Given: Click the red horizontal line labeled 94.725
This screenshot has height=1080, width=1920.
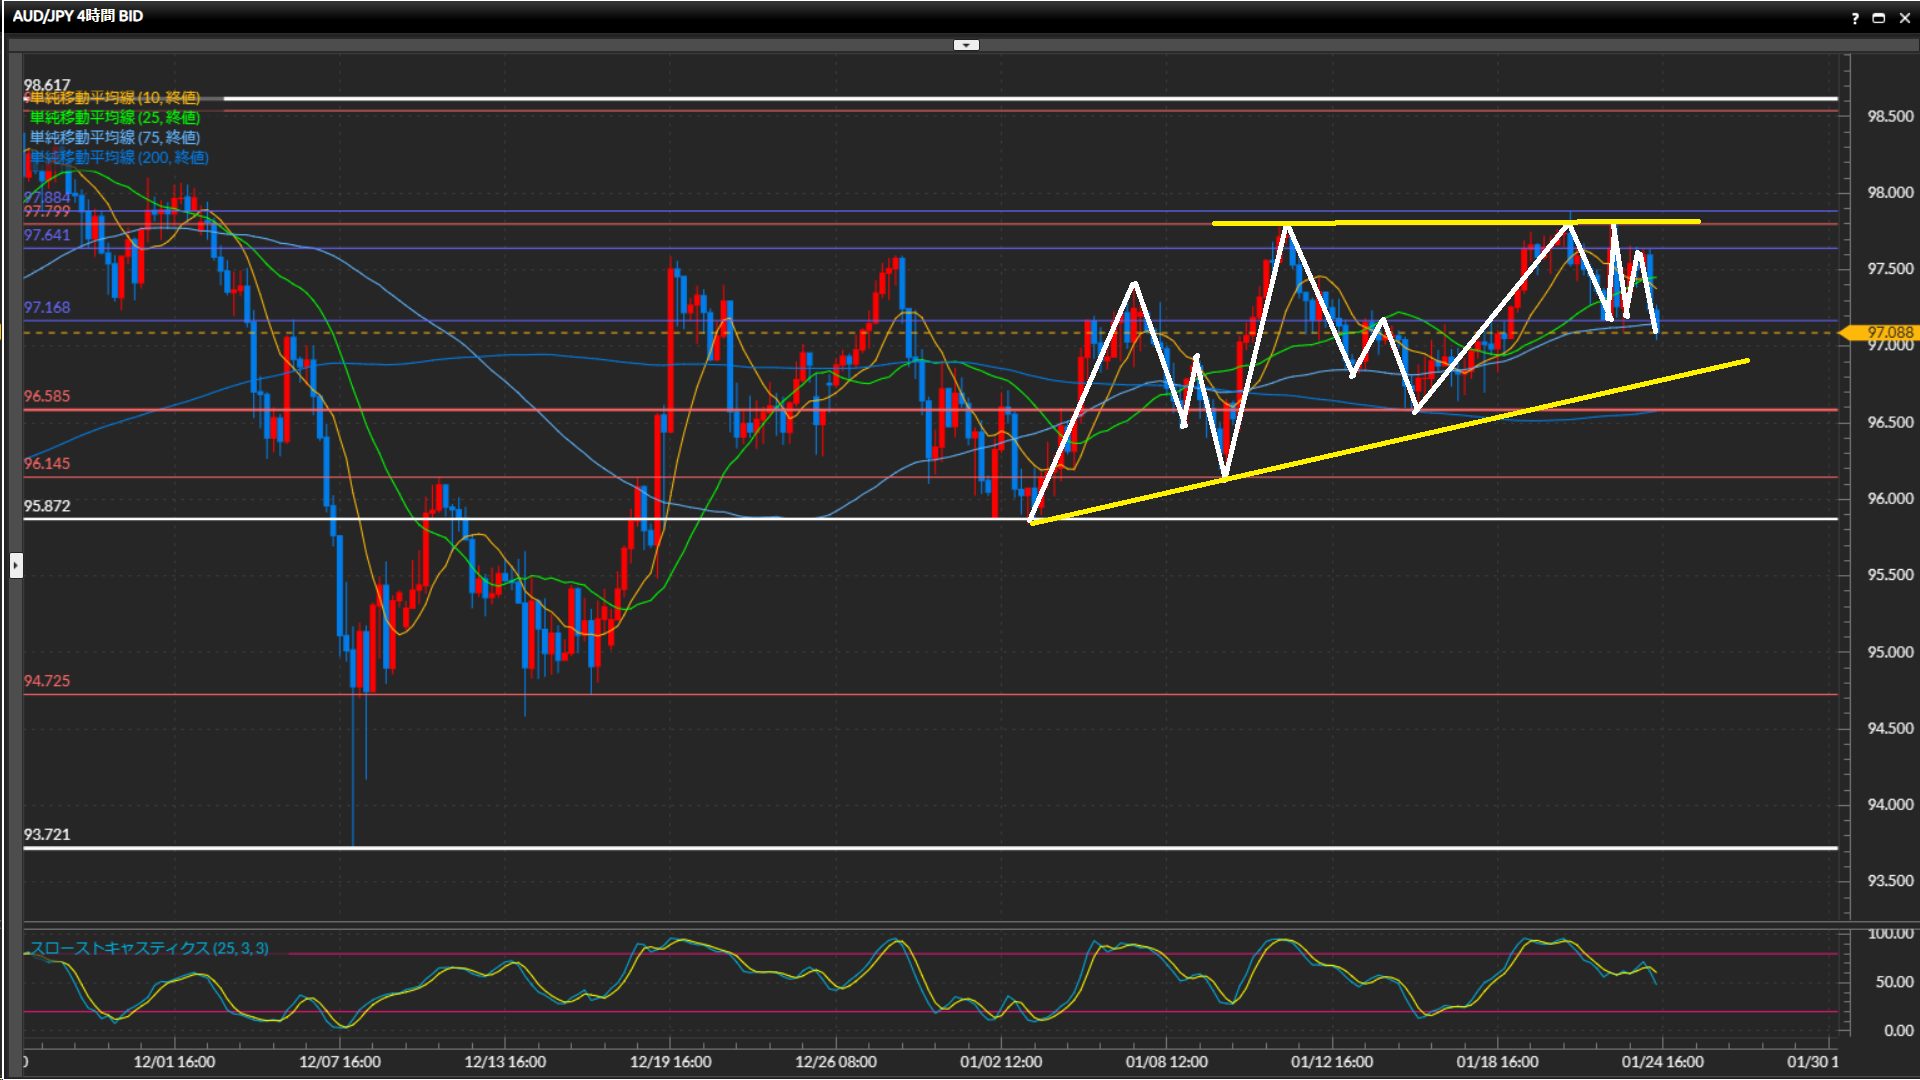Looking at the screenshot, I should (900, 694).
